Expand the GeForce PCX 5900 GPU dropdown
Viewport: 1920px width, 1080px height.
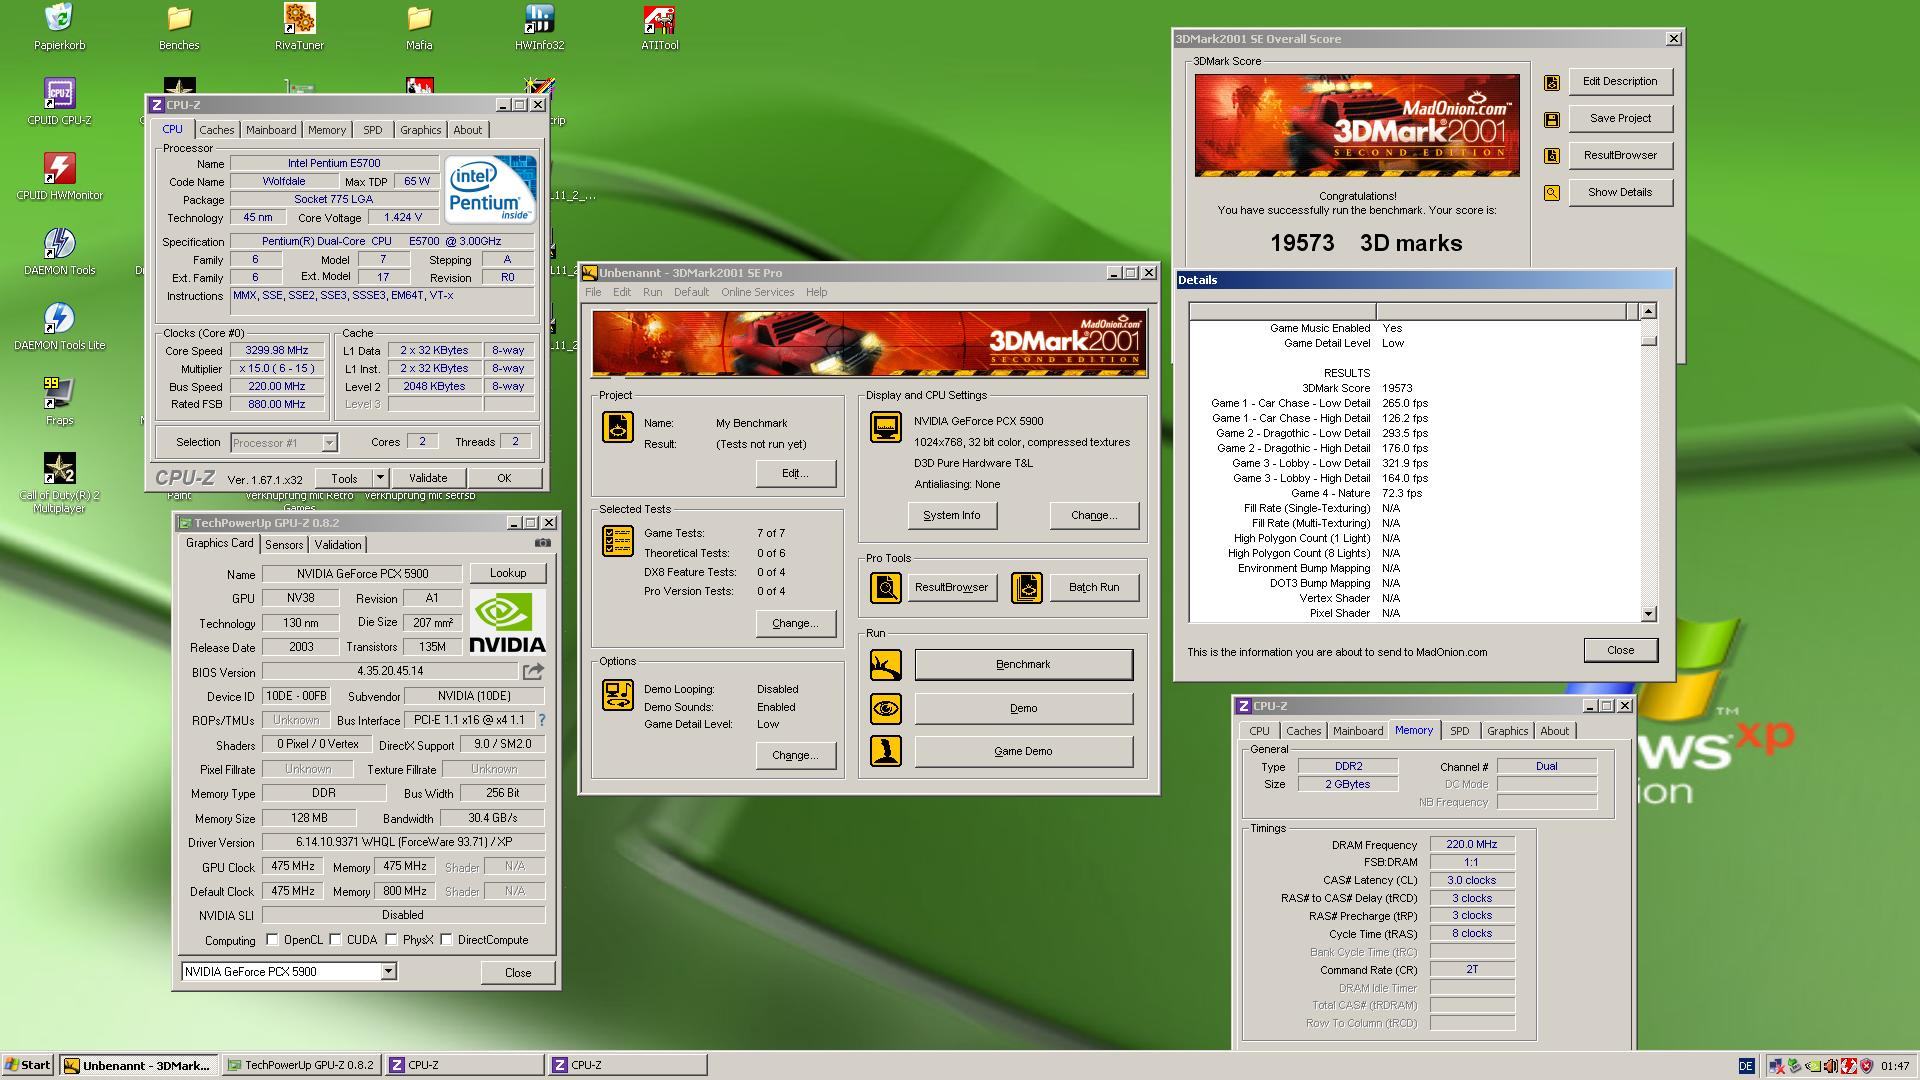pos(388,972)
